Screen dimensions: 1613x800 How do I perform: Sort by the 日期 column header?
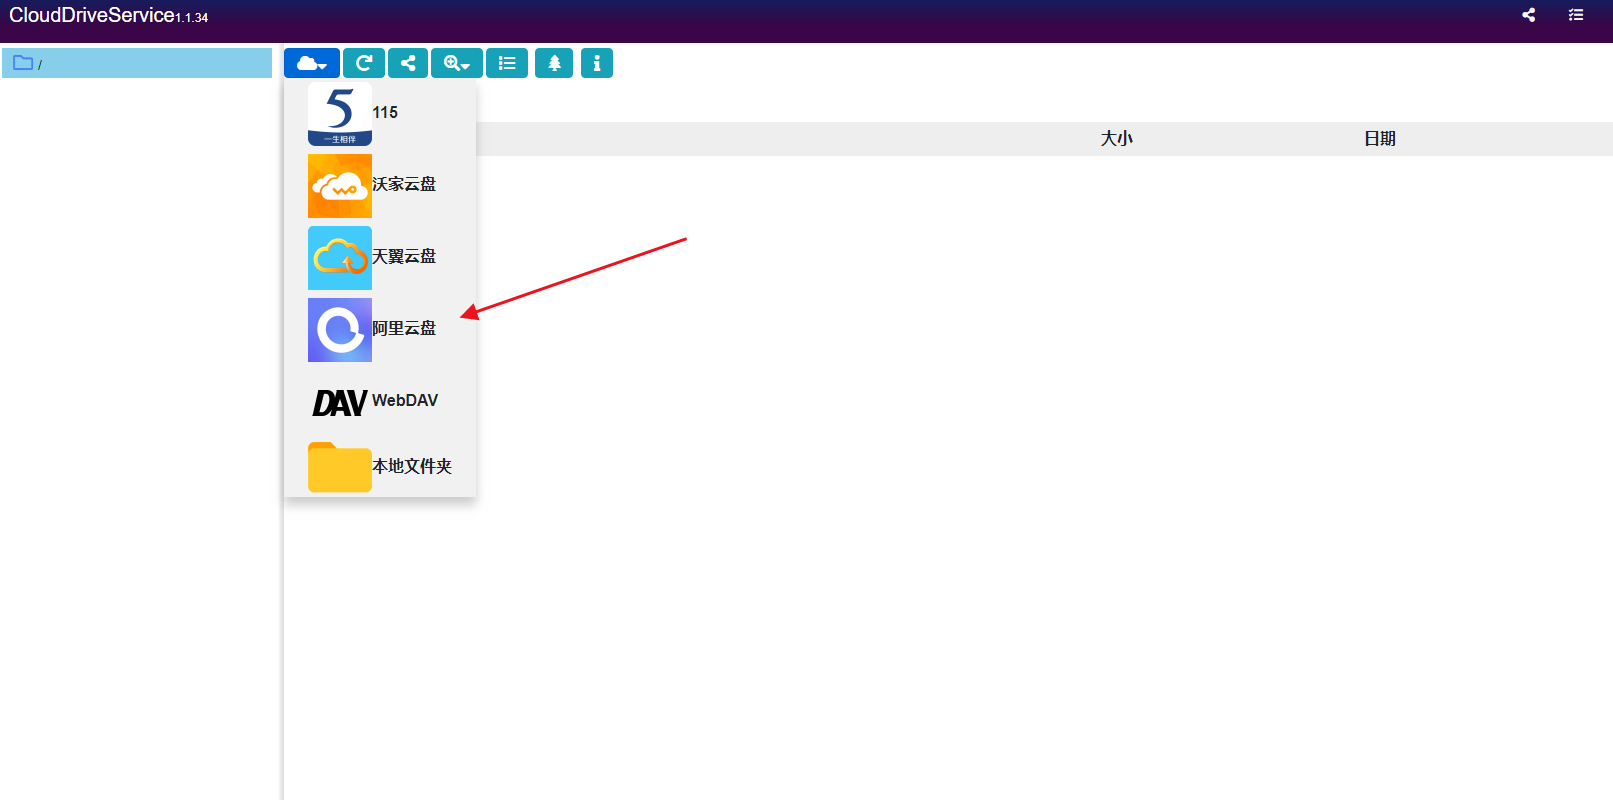tap(1380, 139)
